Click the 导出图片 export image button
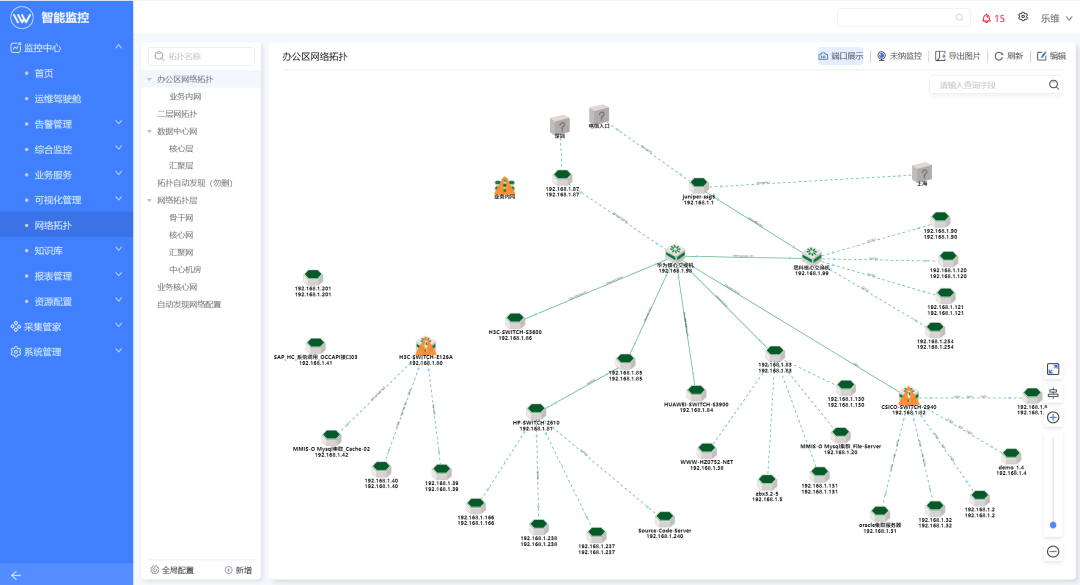1080x585 pixels. click(957, 57)
